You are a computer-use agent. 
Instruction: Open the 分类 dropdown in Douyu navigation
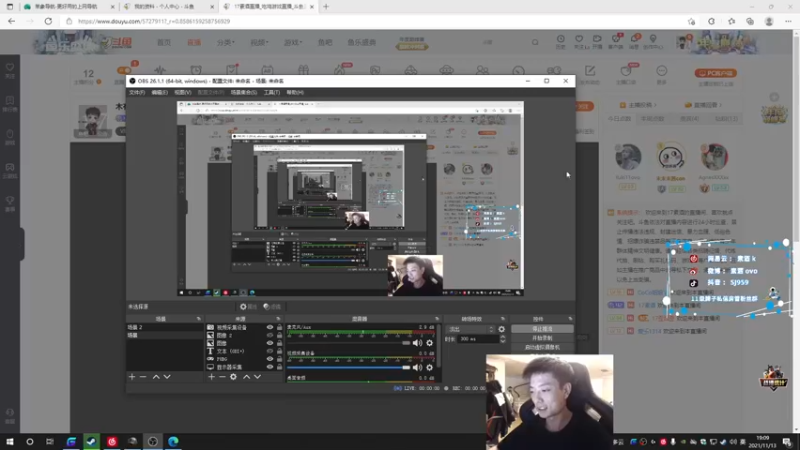226,42
